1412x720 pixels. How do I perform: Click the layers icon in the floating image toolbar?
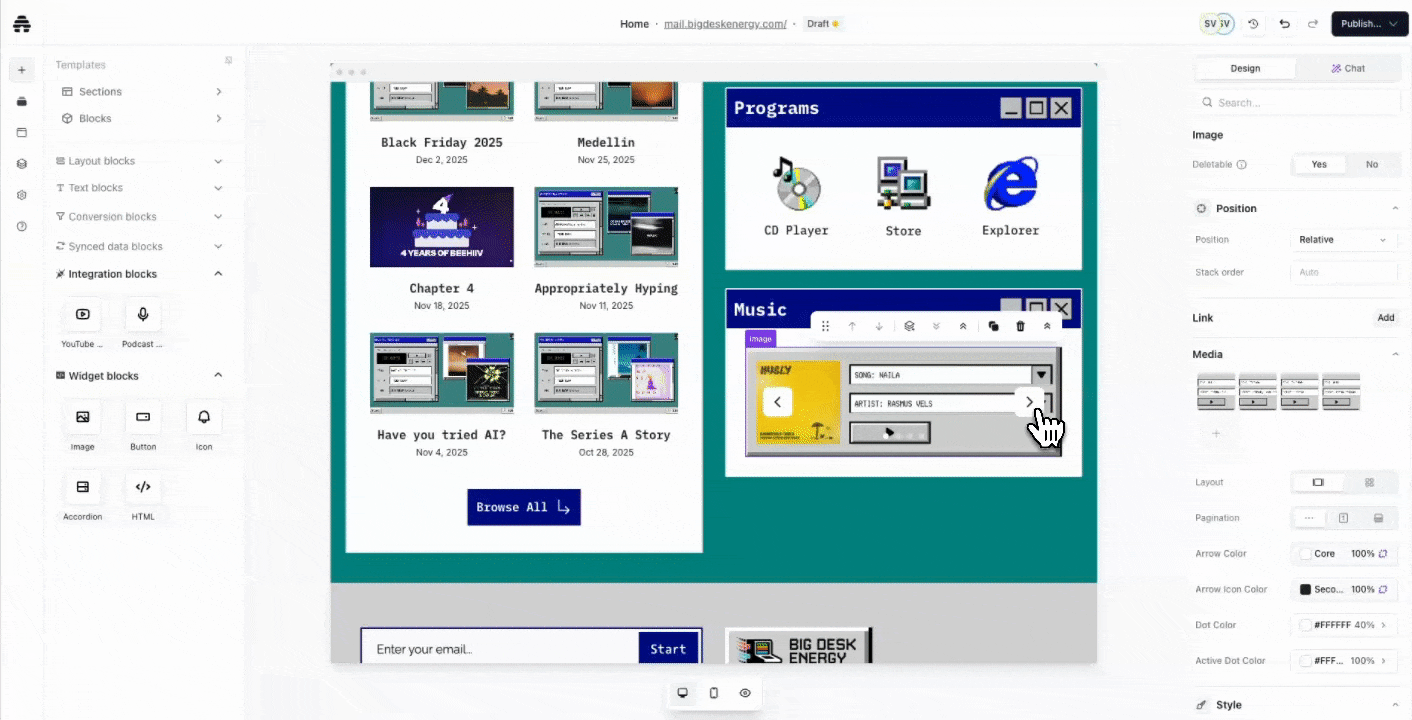click(909, 326)
